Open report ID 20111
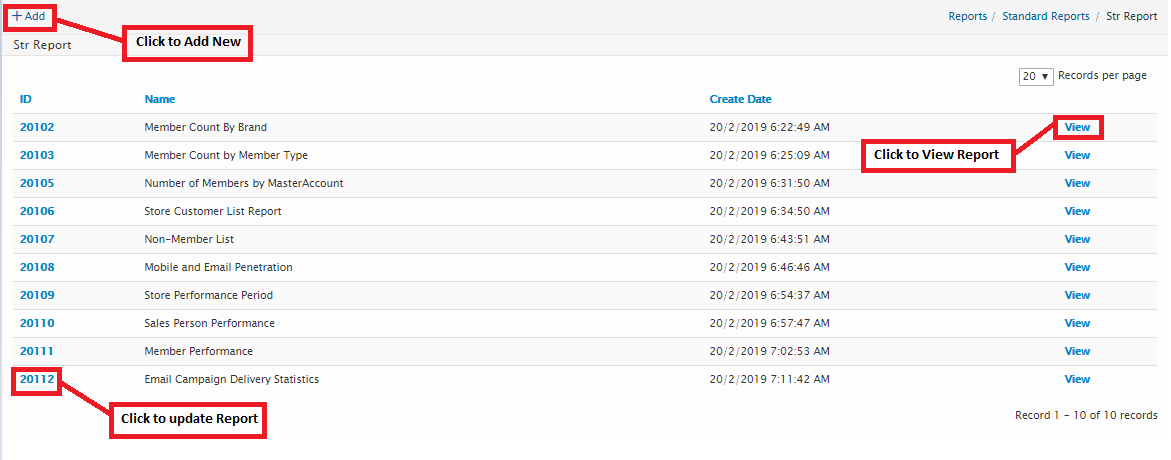This screenshot has width=1171, height=460. [37, 351]
